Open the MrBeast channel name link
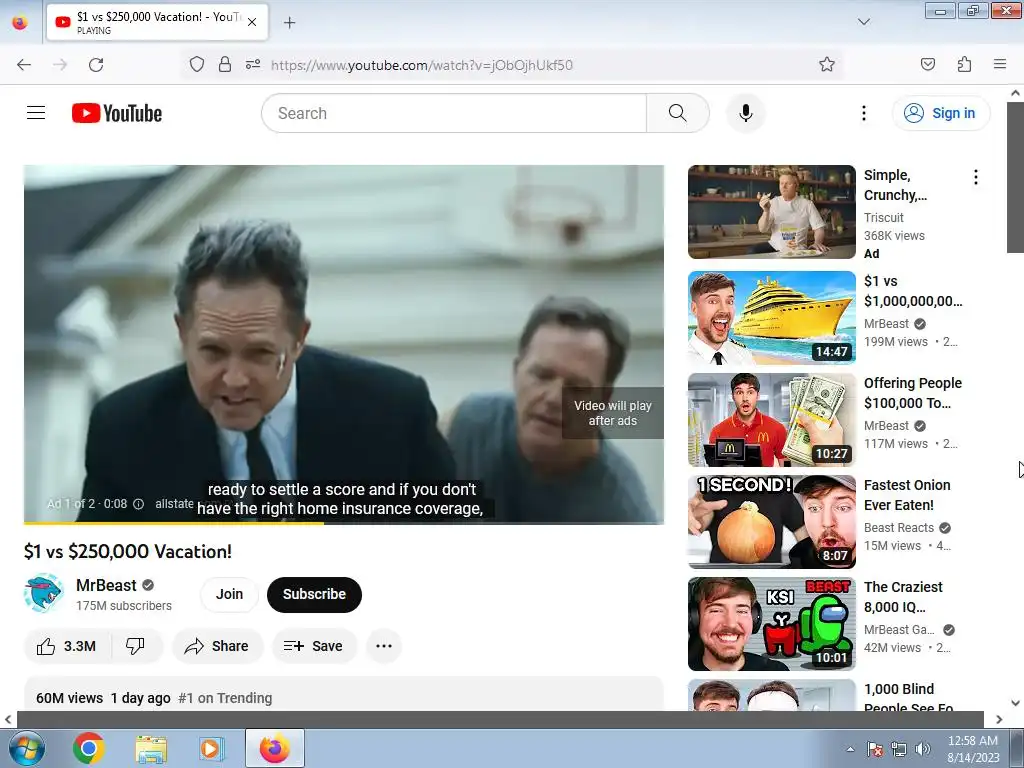1024x768 pixels. pos(106,585)
